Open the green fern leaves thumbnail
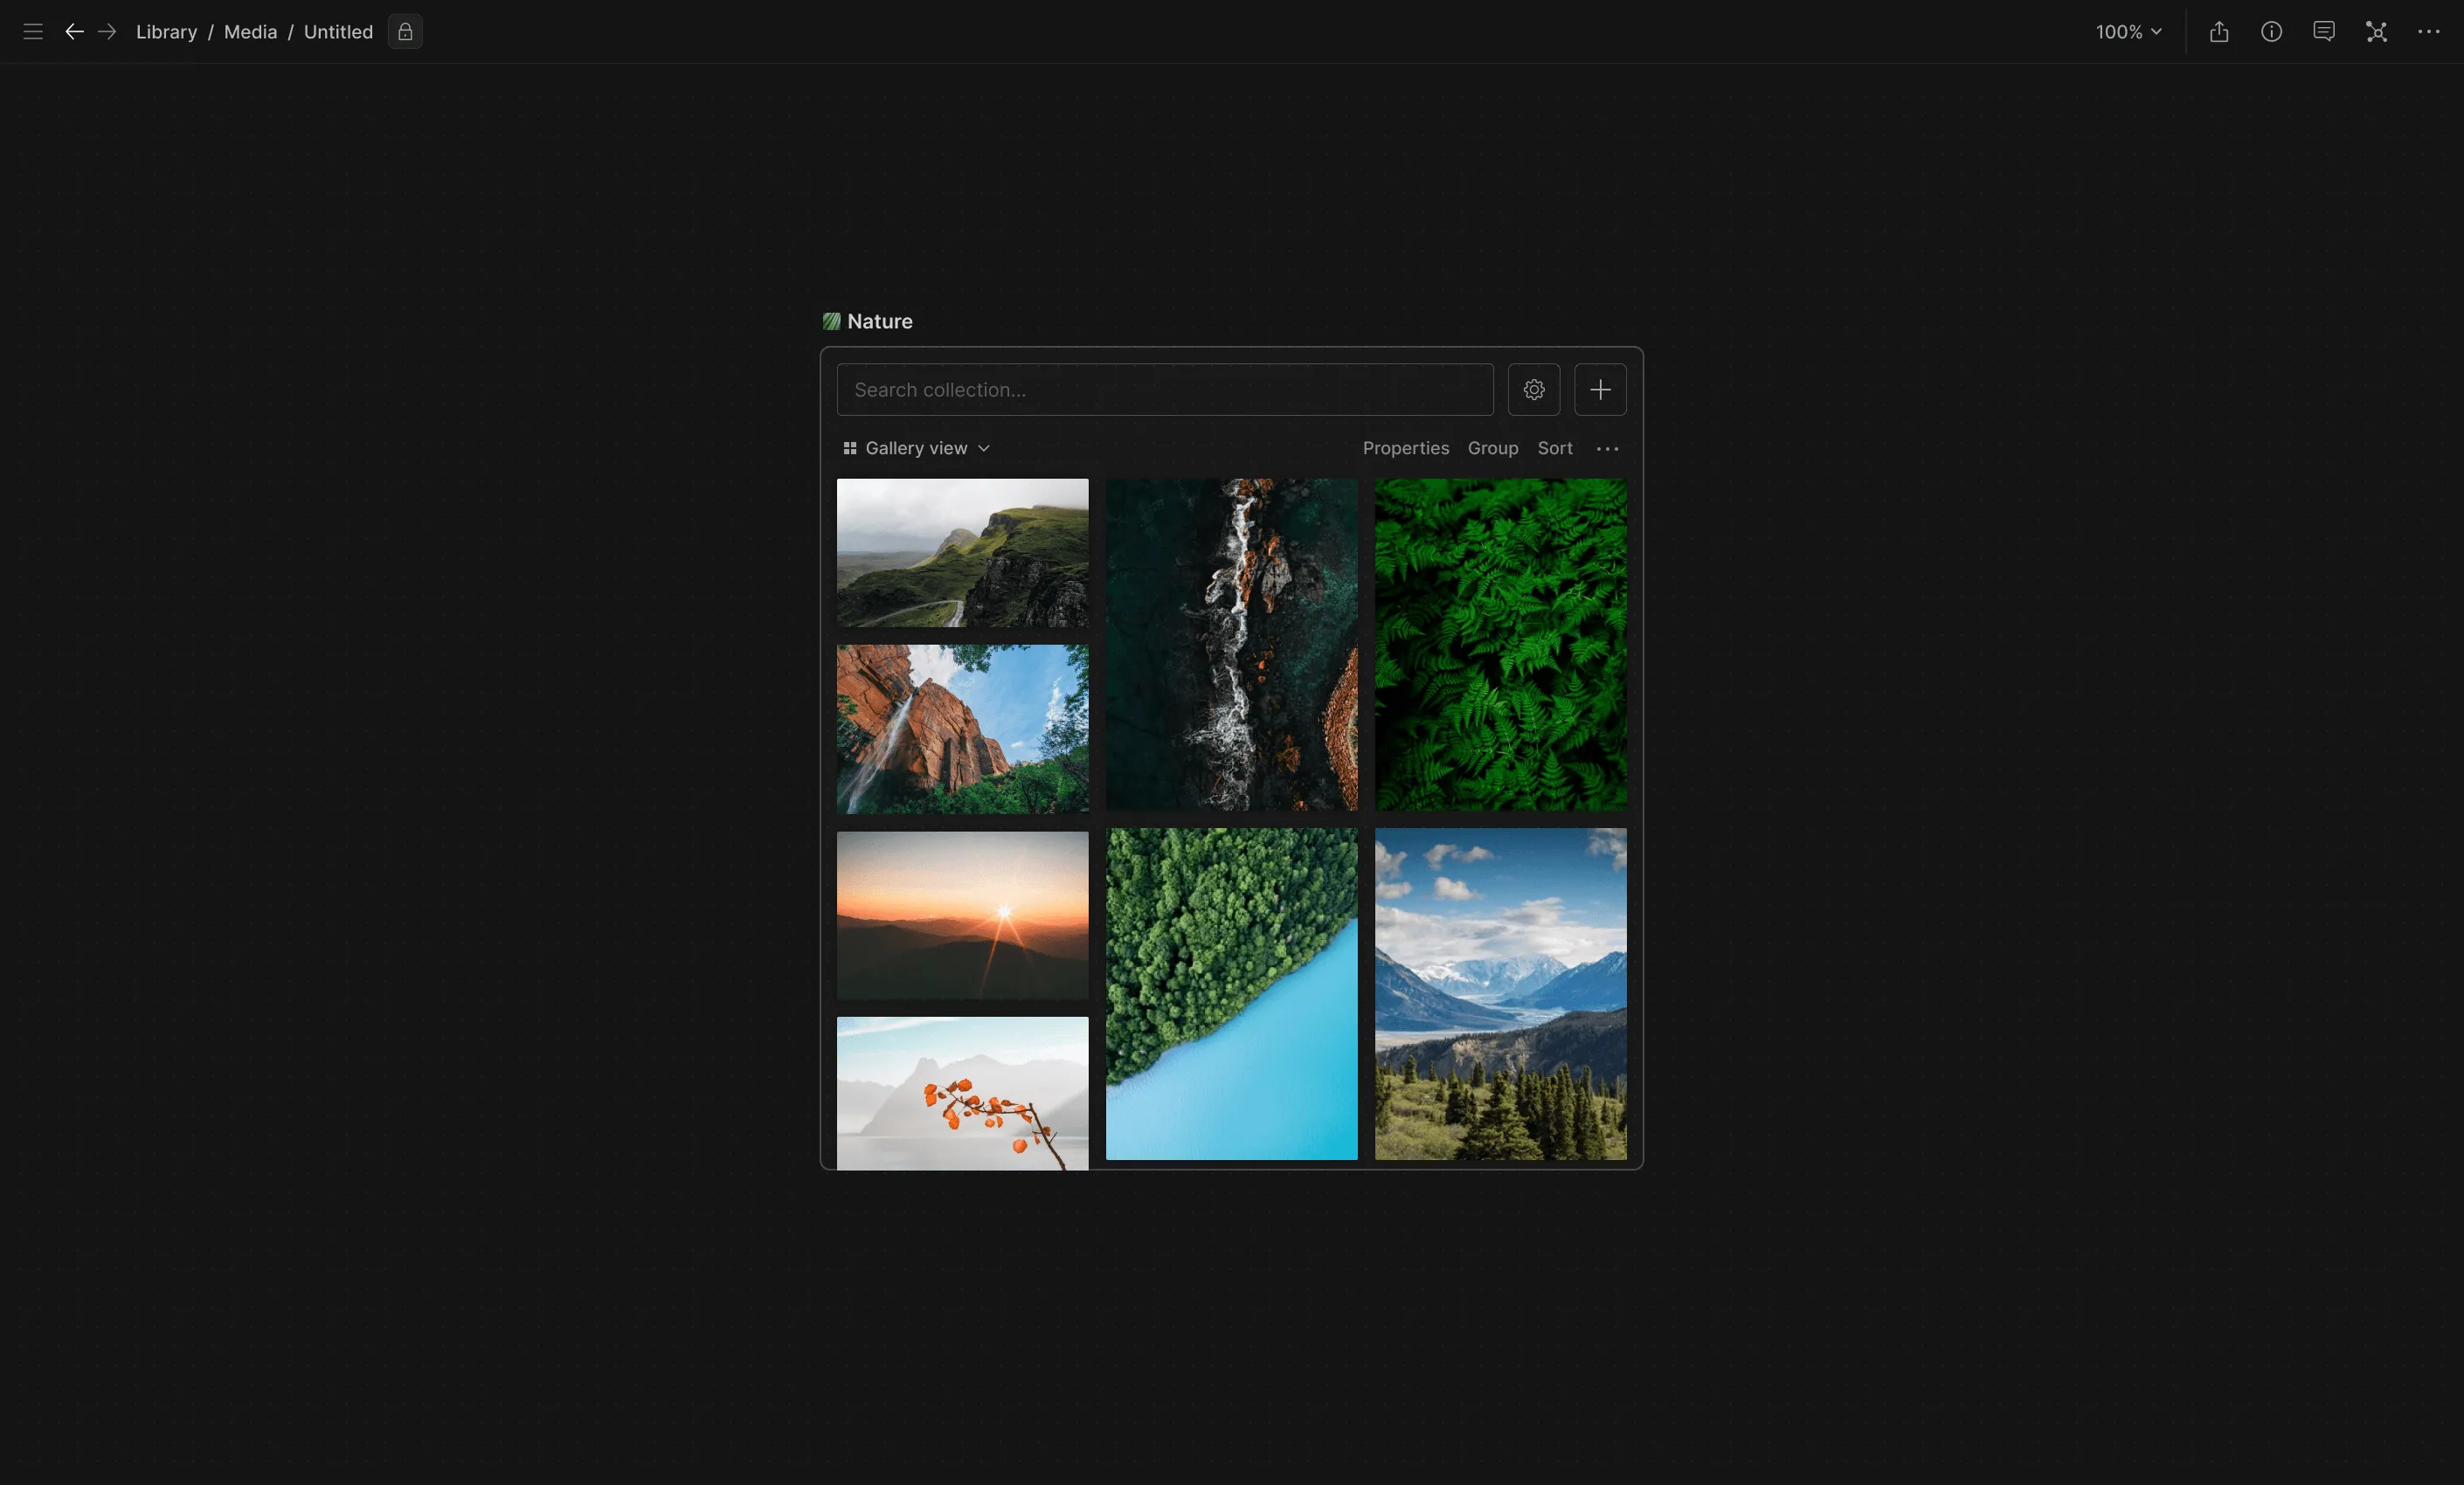The width and height of the screenshot is (2464, 1485). pos(1500,645)
